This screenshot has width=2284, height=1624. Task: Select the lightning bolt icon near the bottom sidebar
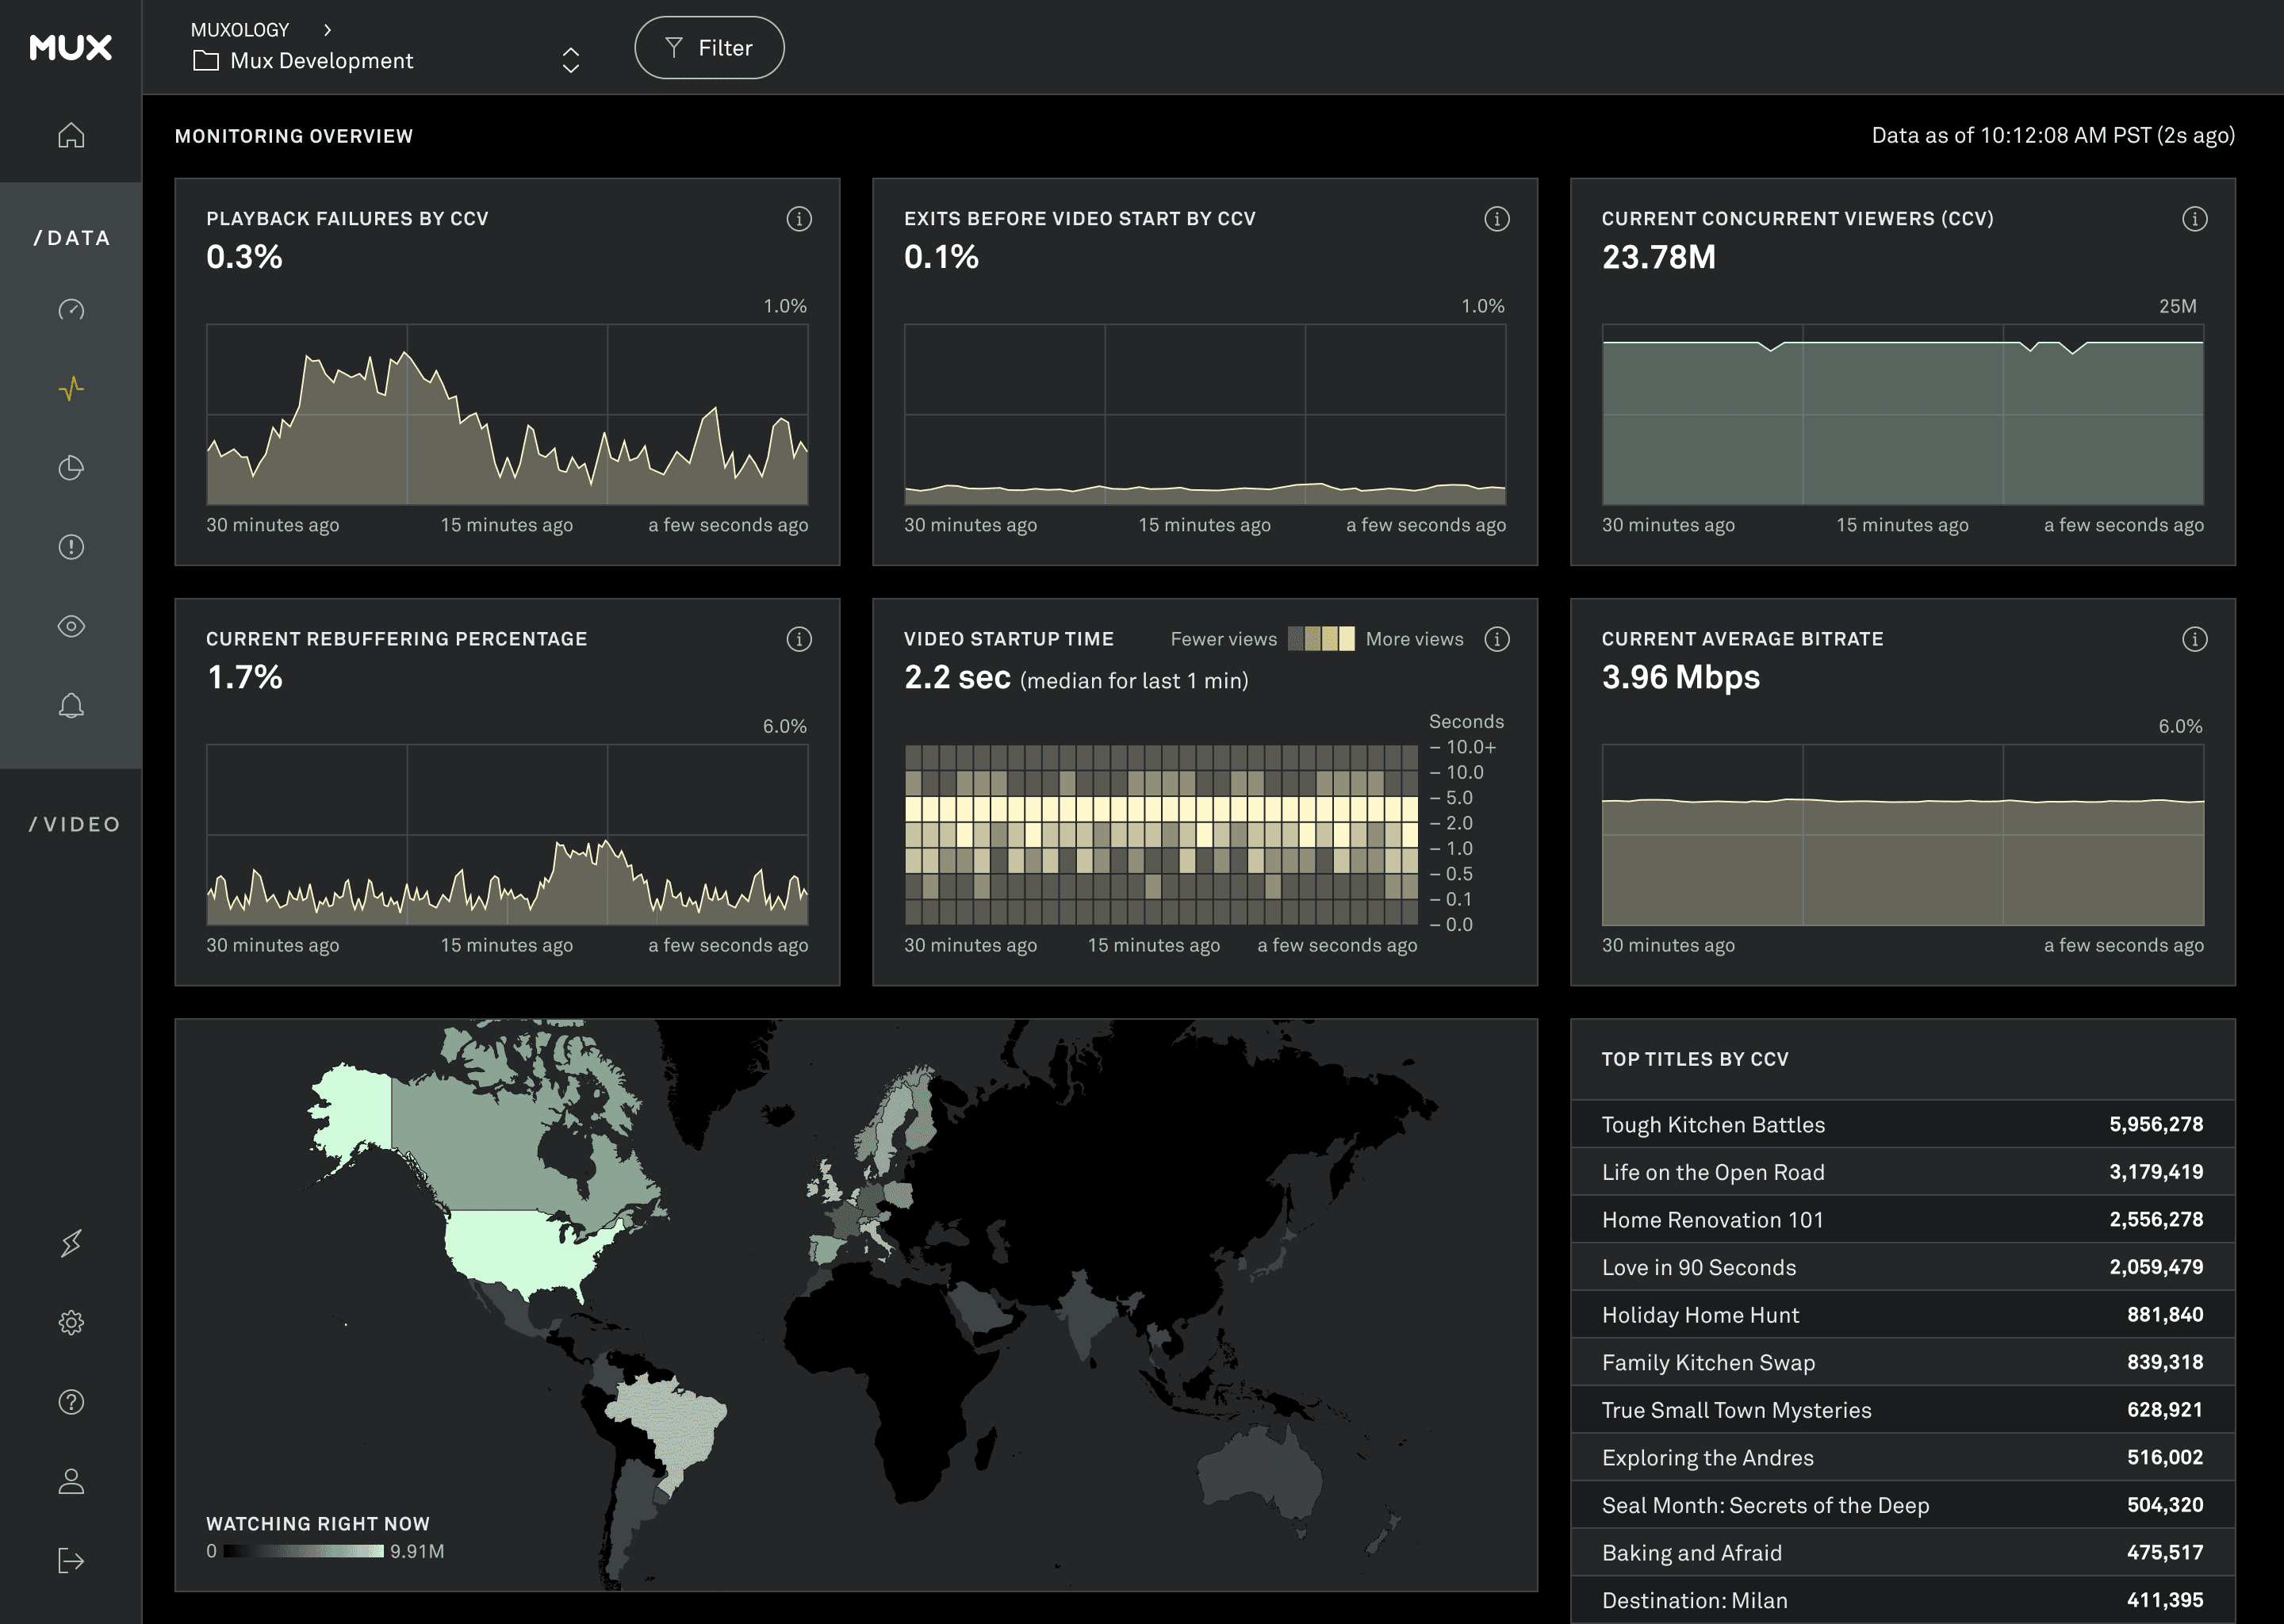point(70,1243)
